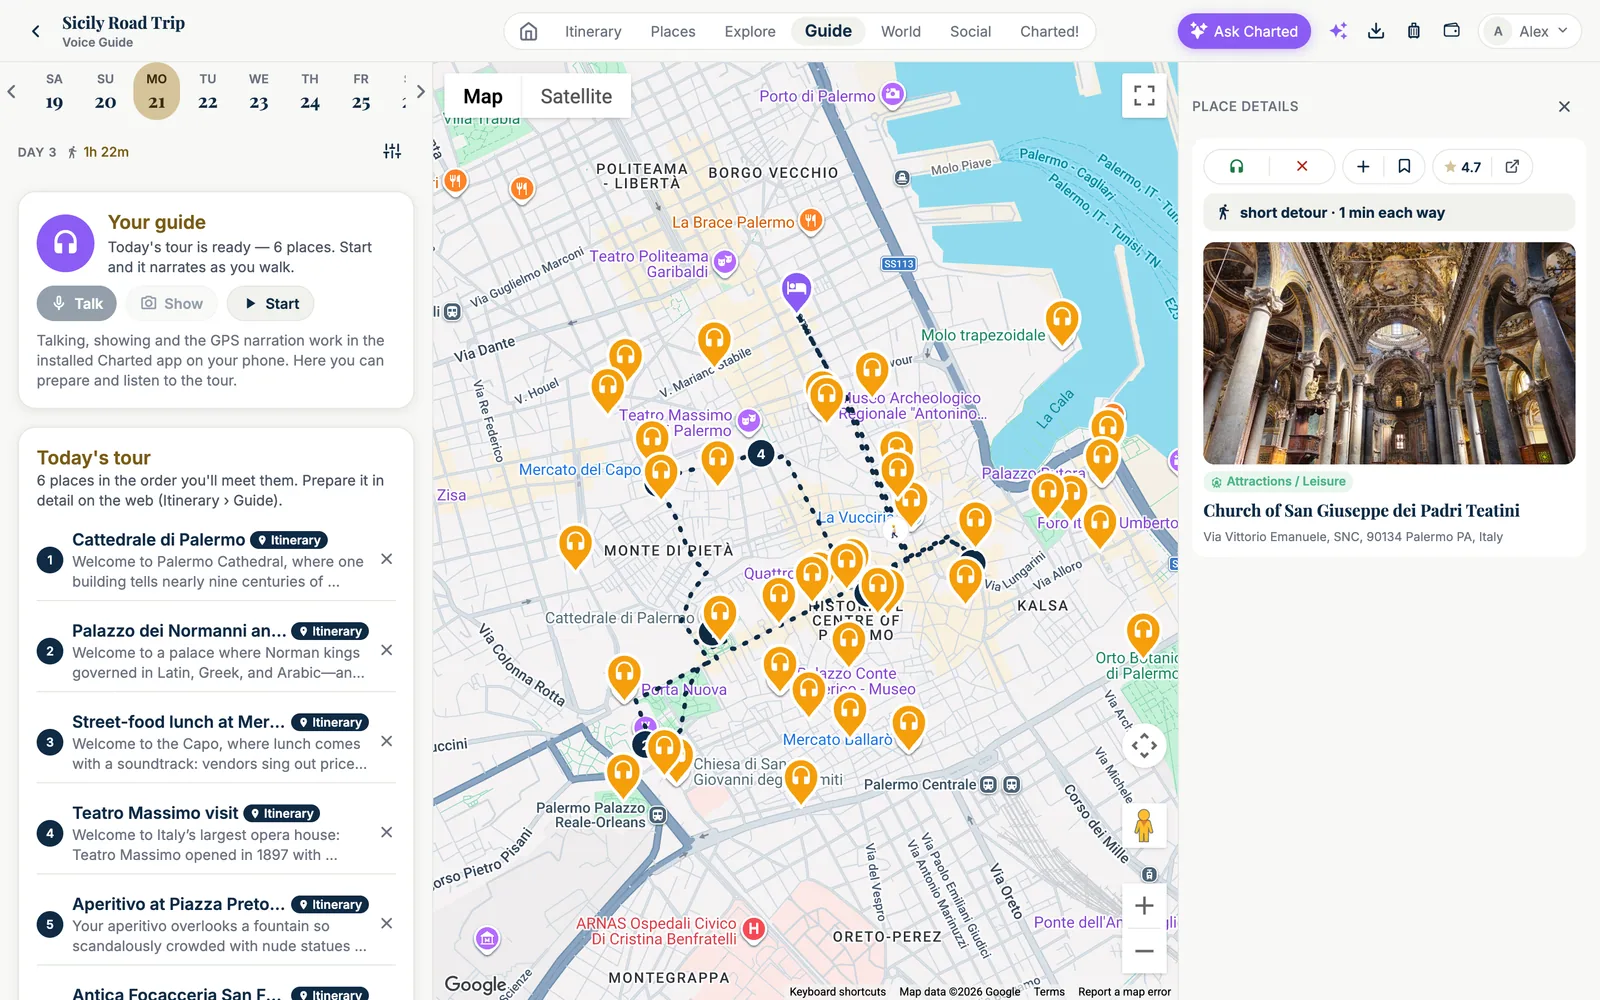This screenshot has height=1000, width=1600.
Task: Click the download icon in top bar
Action: pos(1376,31)
